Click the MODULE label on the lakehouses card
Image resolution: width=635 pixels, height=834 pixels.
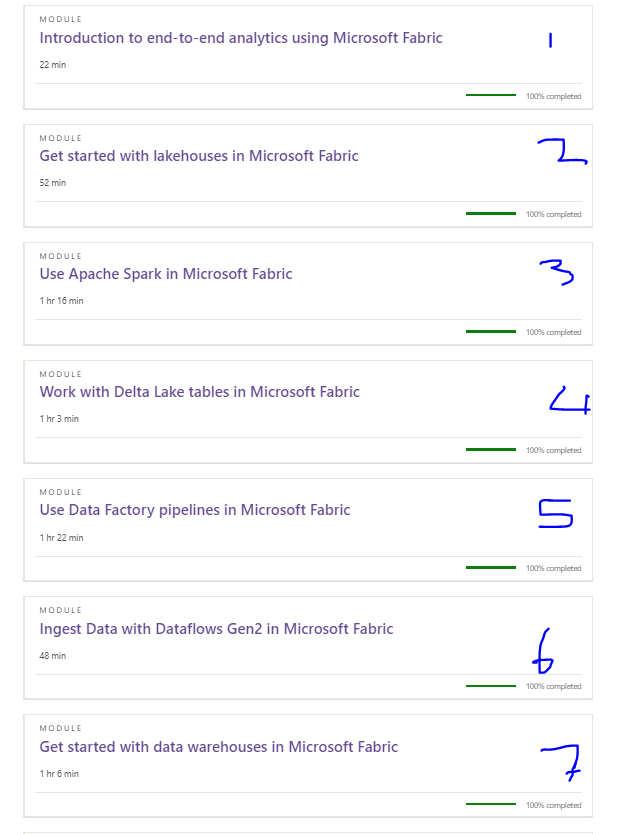(60, 137)
